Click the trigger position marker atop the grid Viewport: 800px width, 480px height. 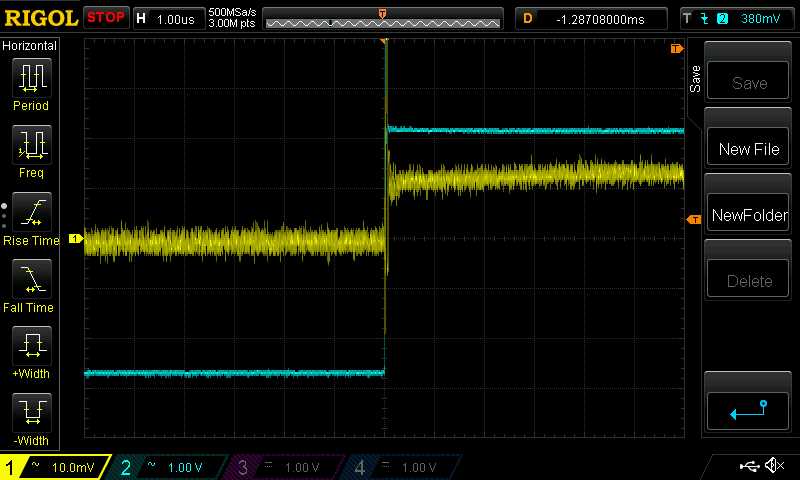384,41
